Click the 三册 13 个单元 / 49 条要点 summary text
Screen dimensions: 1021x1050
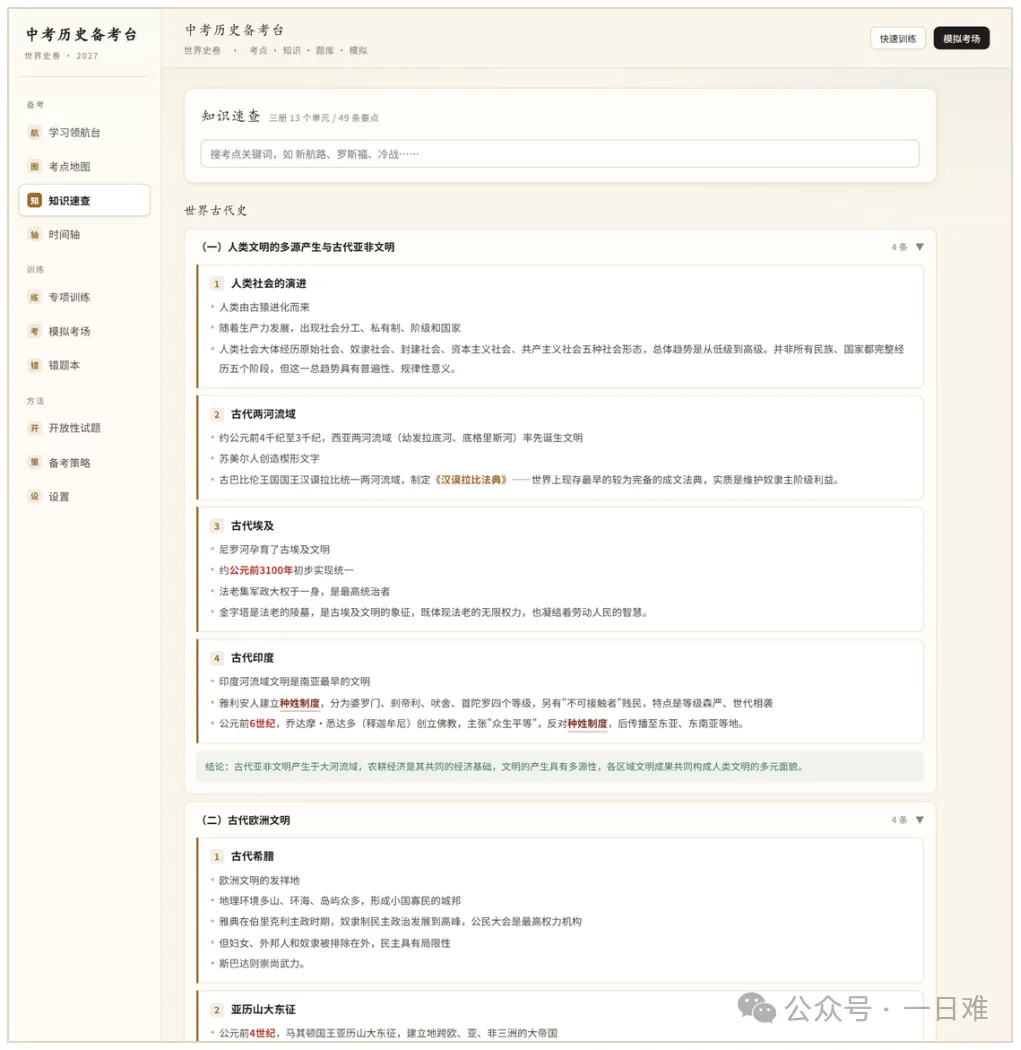point(323,118)
